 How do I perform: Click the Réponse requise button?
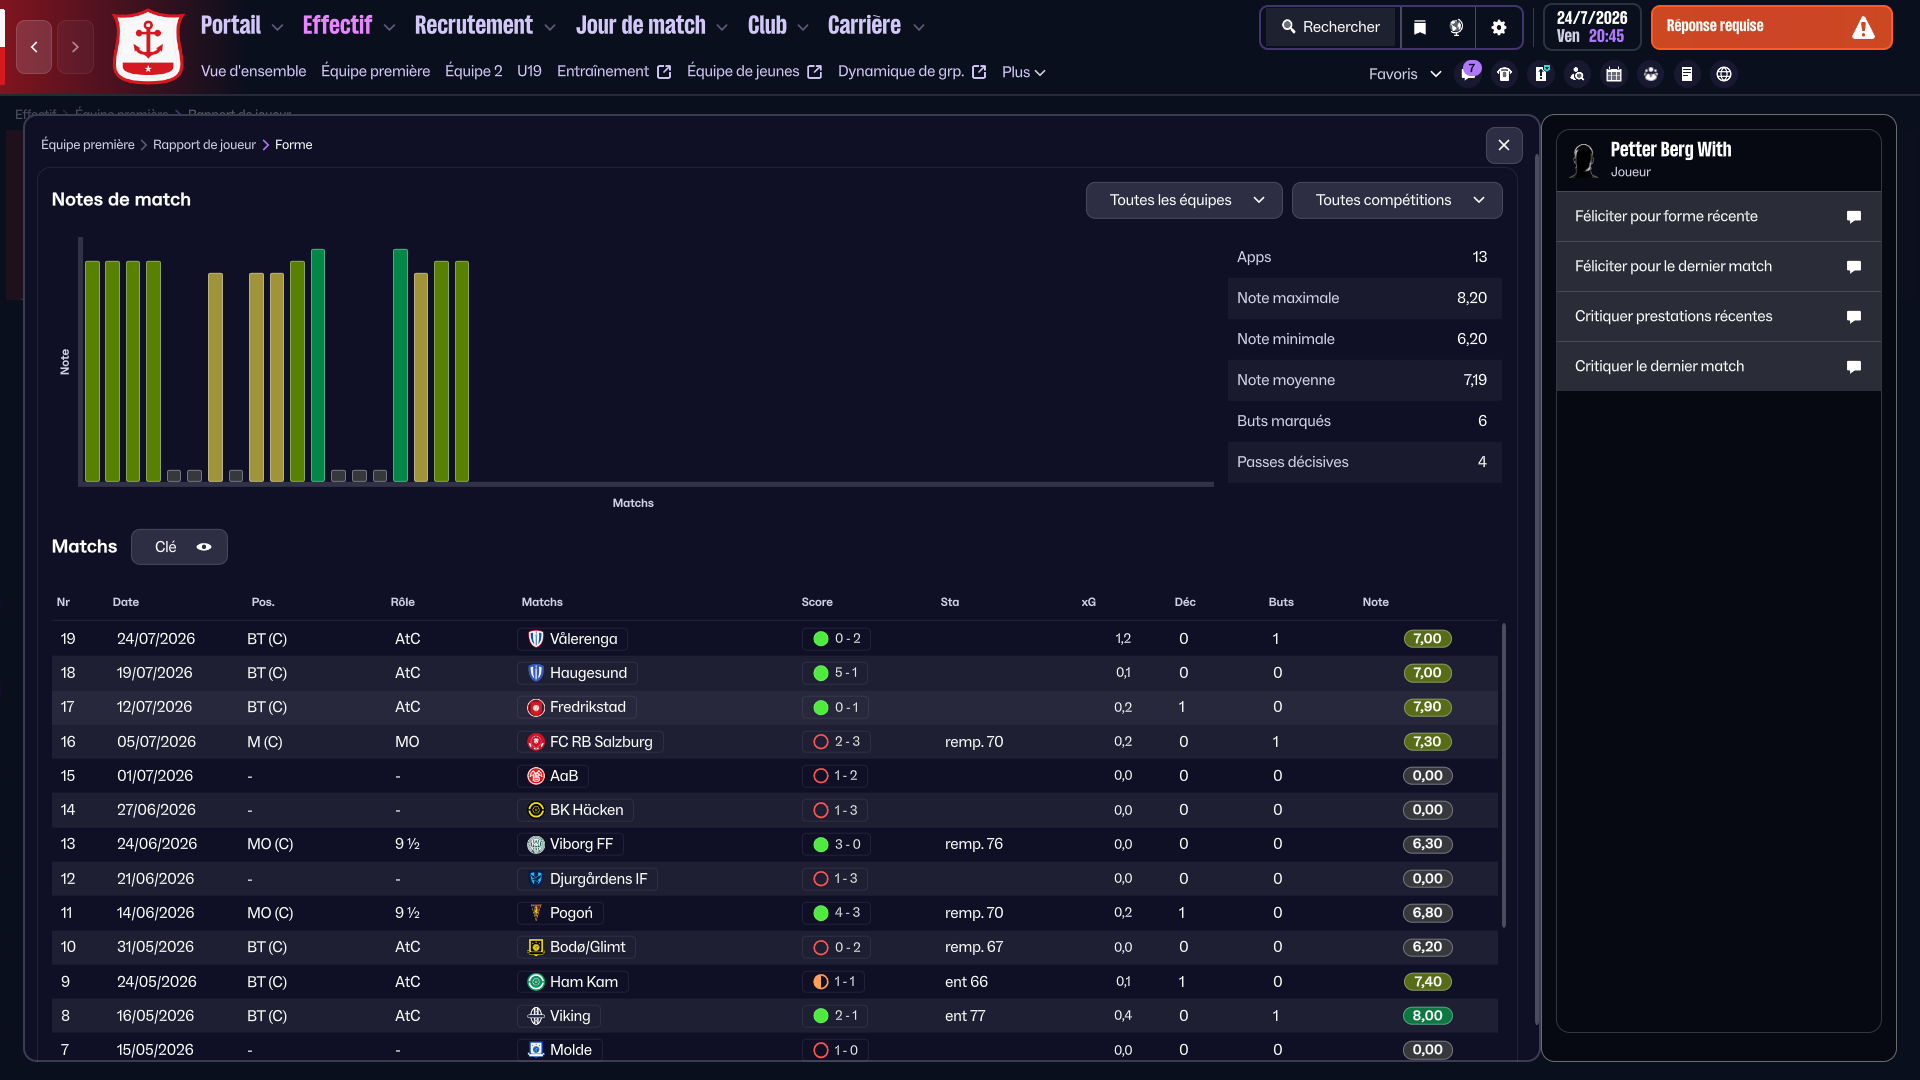(x=1770, y=27)
